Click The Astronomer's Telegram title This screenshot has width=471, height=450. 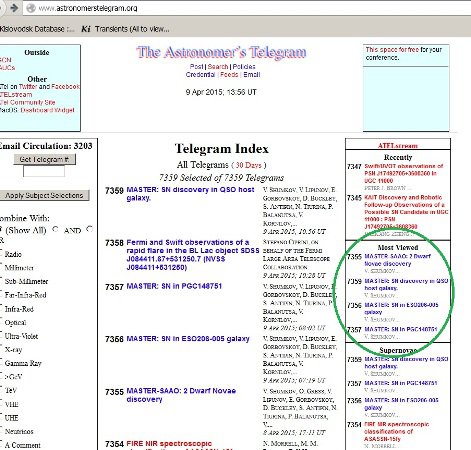(221, 52)
